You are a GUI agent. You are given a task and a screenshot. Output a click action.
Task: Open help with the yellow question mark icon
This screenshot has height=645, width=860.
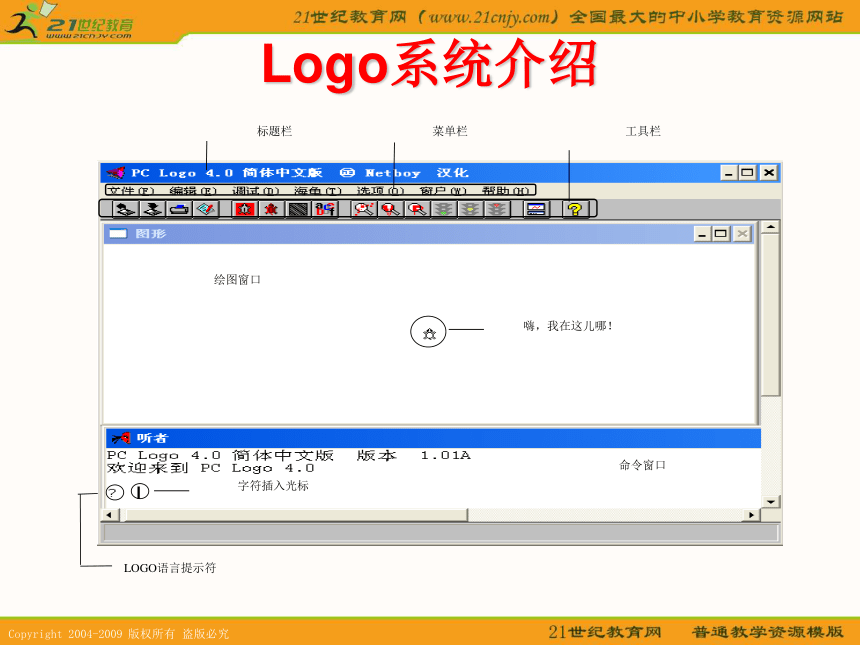(x=575, y=209)
